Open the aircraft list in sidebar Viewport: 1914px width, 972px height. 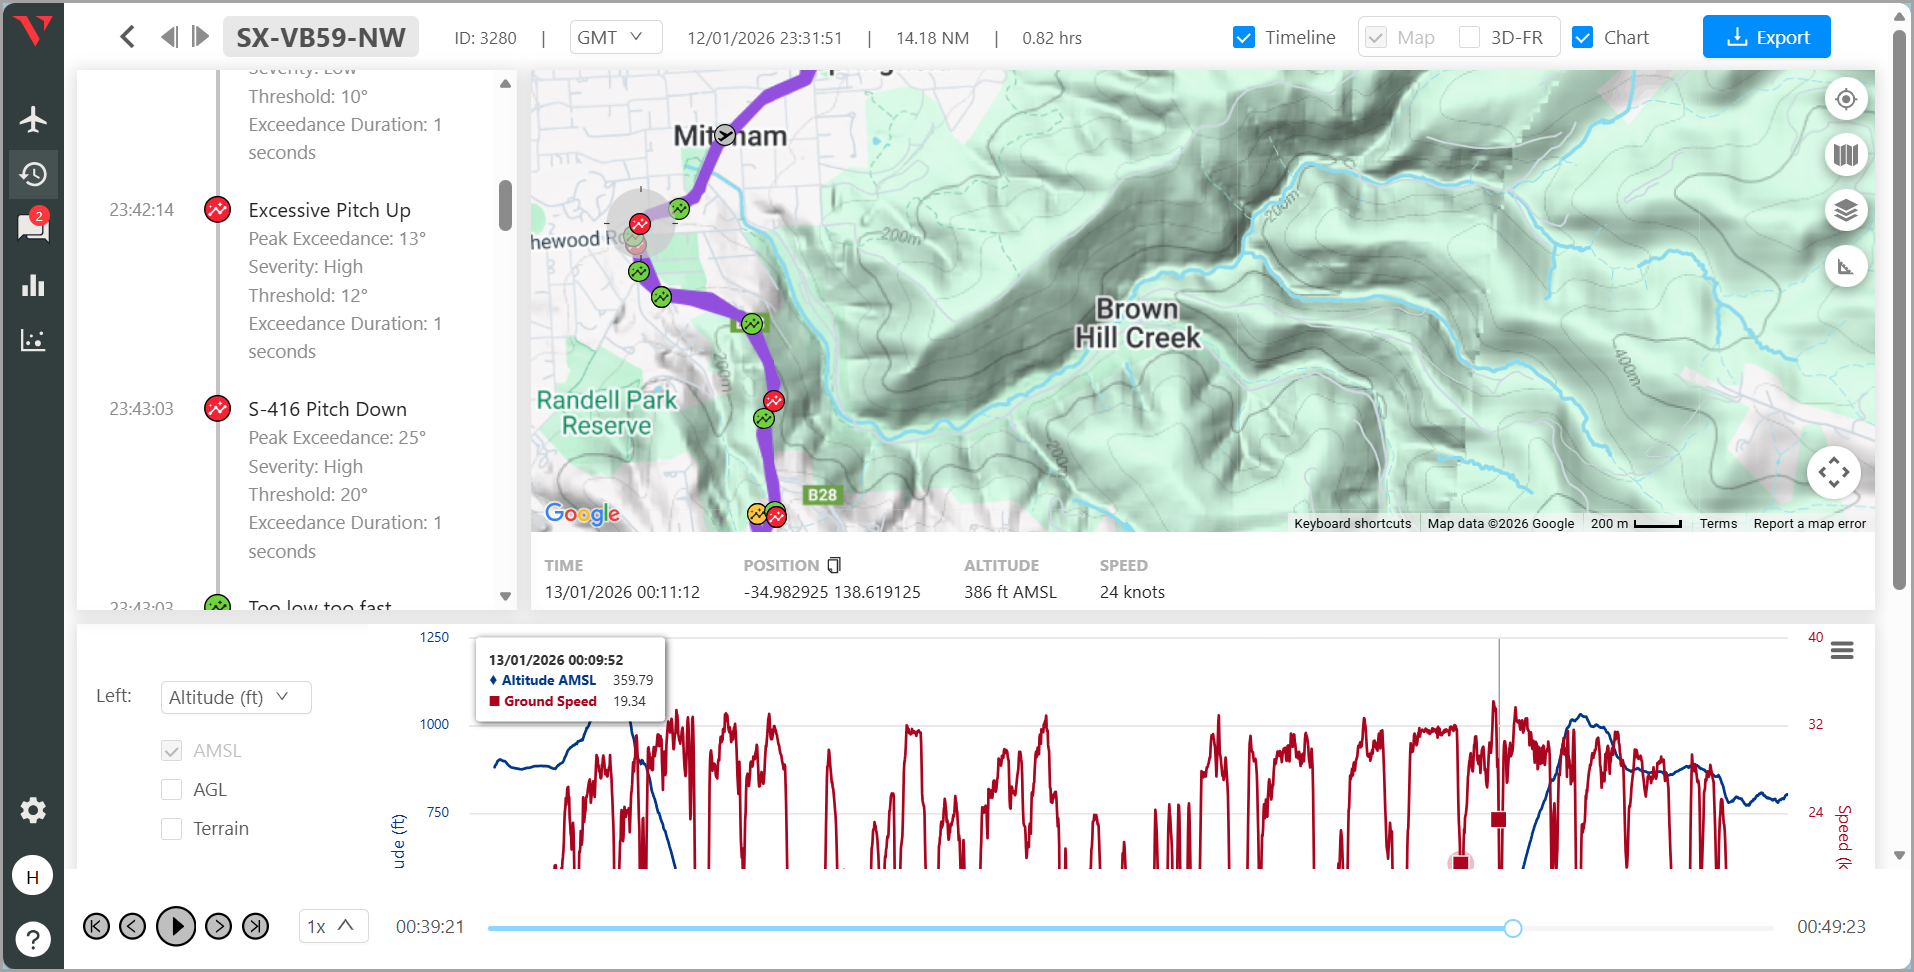(33, 120)
